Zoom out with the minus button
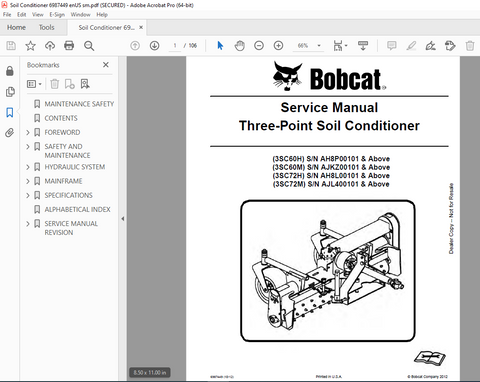Screen dimensions: 480x382 click(x=259, y=46)
